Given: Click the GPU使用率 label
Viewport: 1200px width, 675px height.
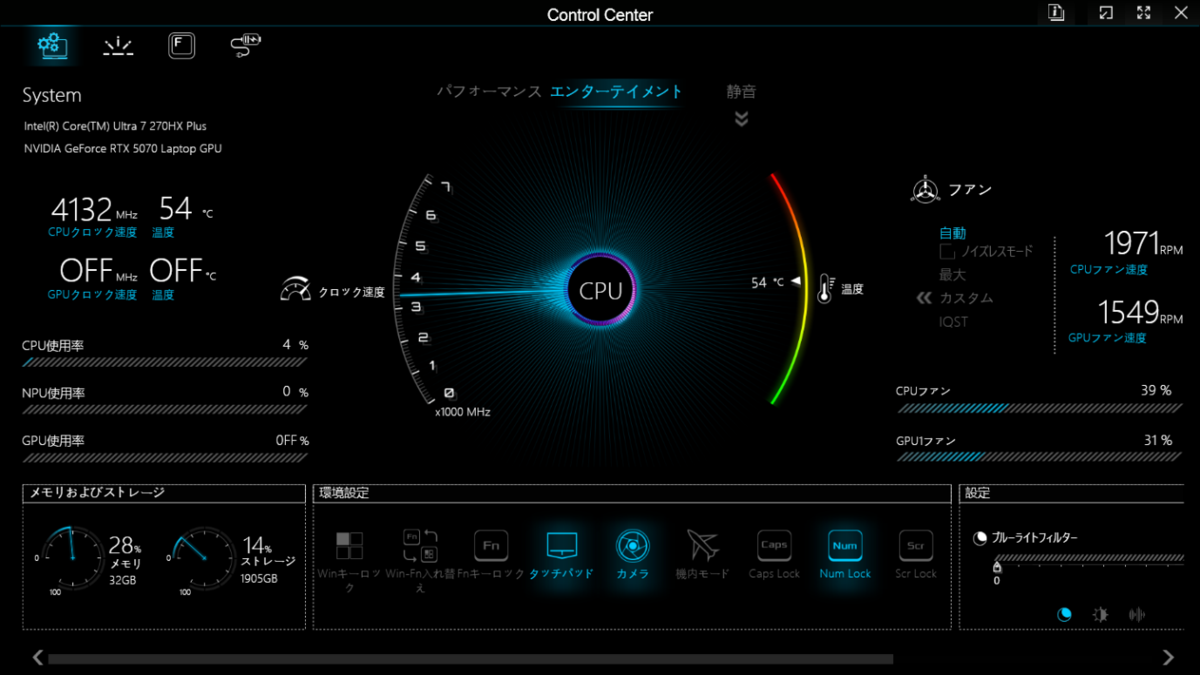Looking at the screenshot, I should (x=53, y=441).
